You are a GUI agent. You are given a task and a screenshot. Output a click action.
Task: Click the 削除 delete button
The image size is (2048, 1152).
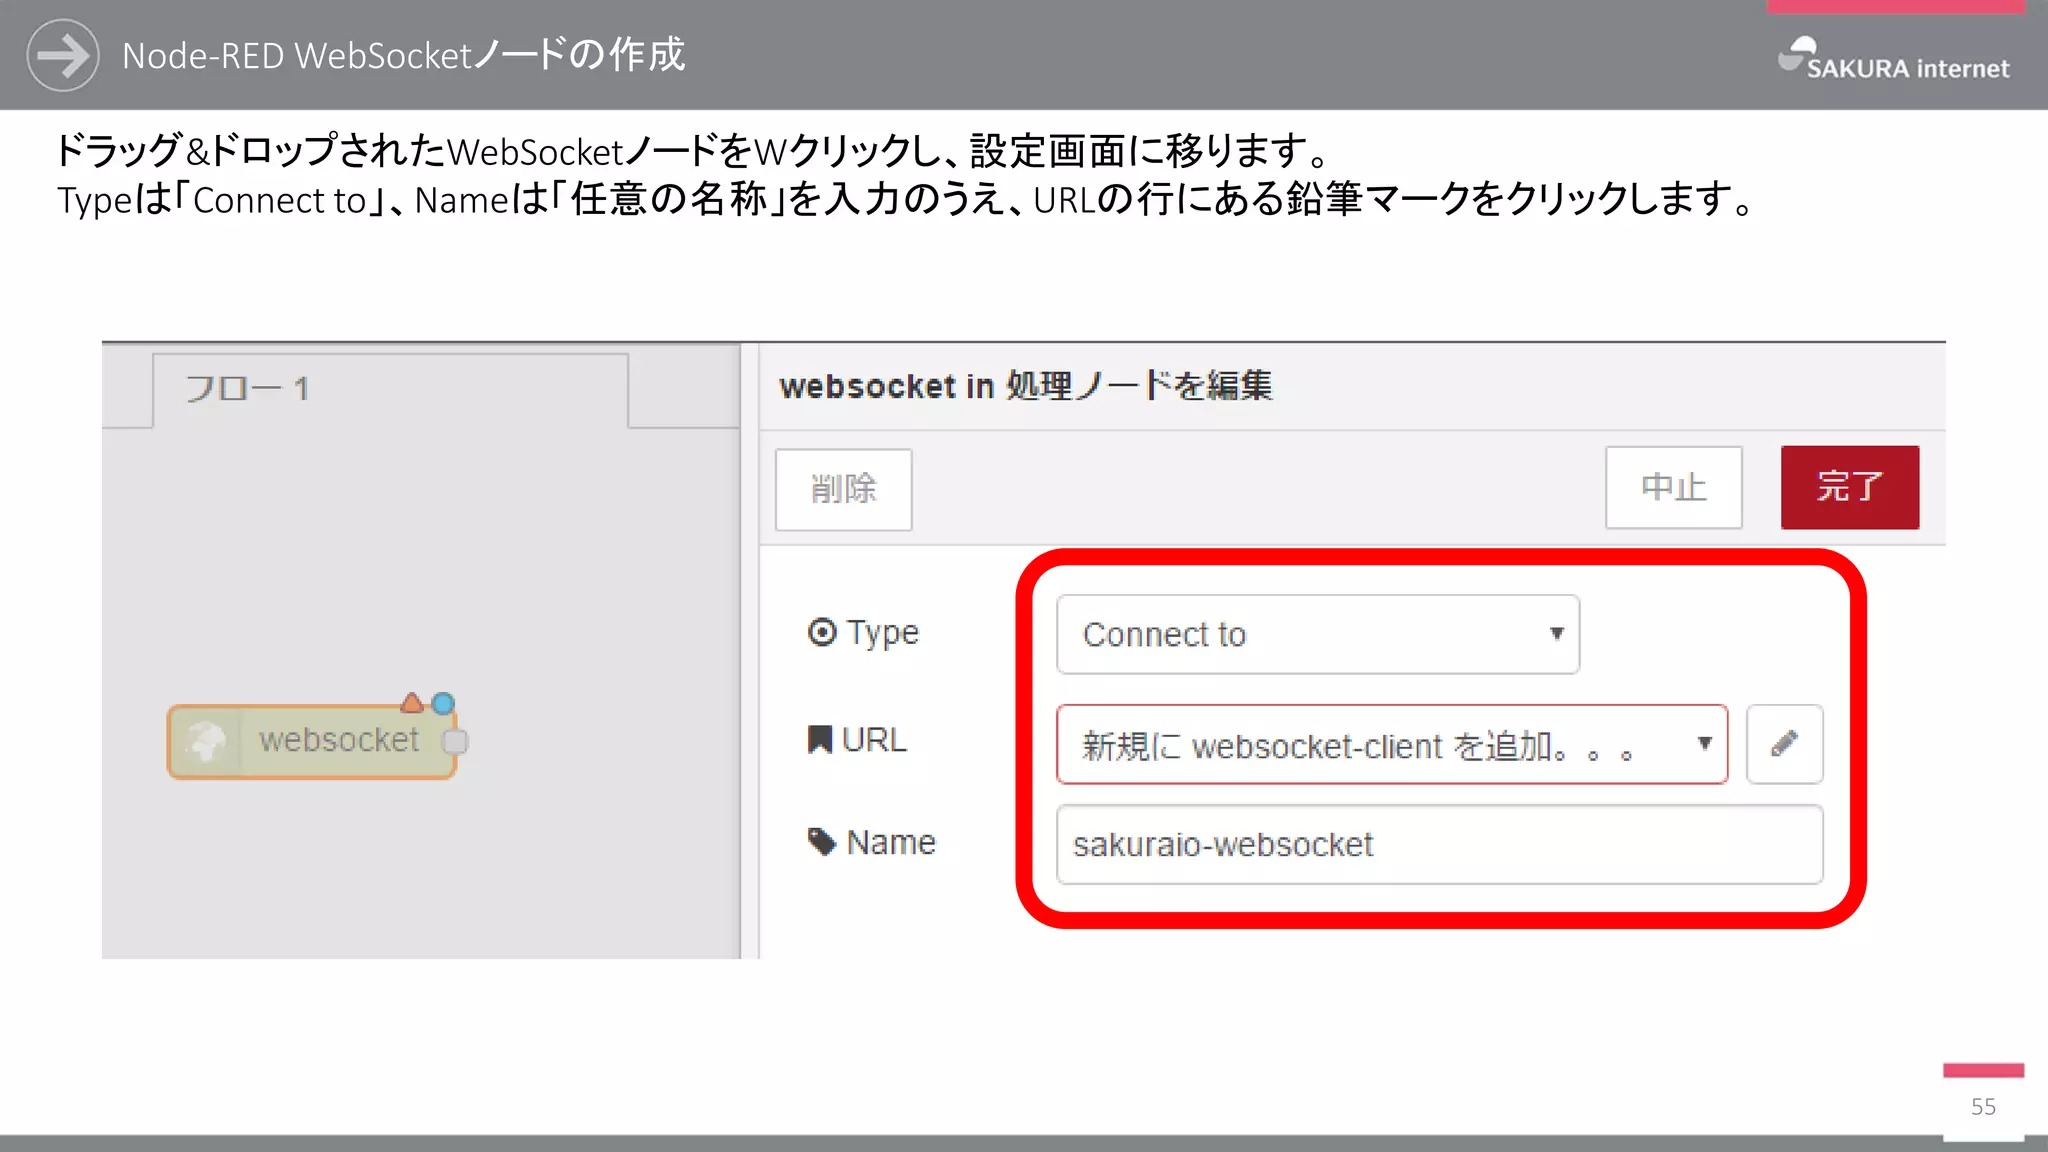coord(843,489)
